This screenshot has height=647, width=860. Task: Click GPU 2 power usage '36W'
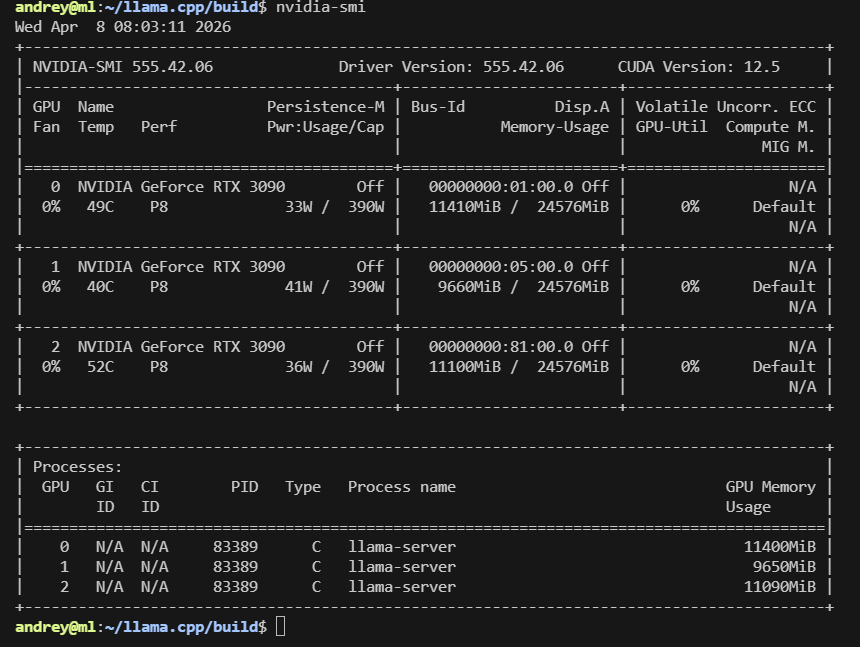coord(298,367)
